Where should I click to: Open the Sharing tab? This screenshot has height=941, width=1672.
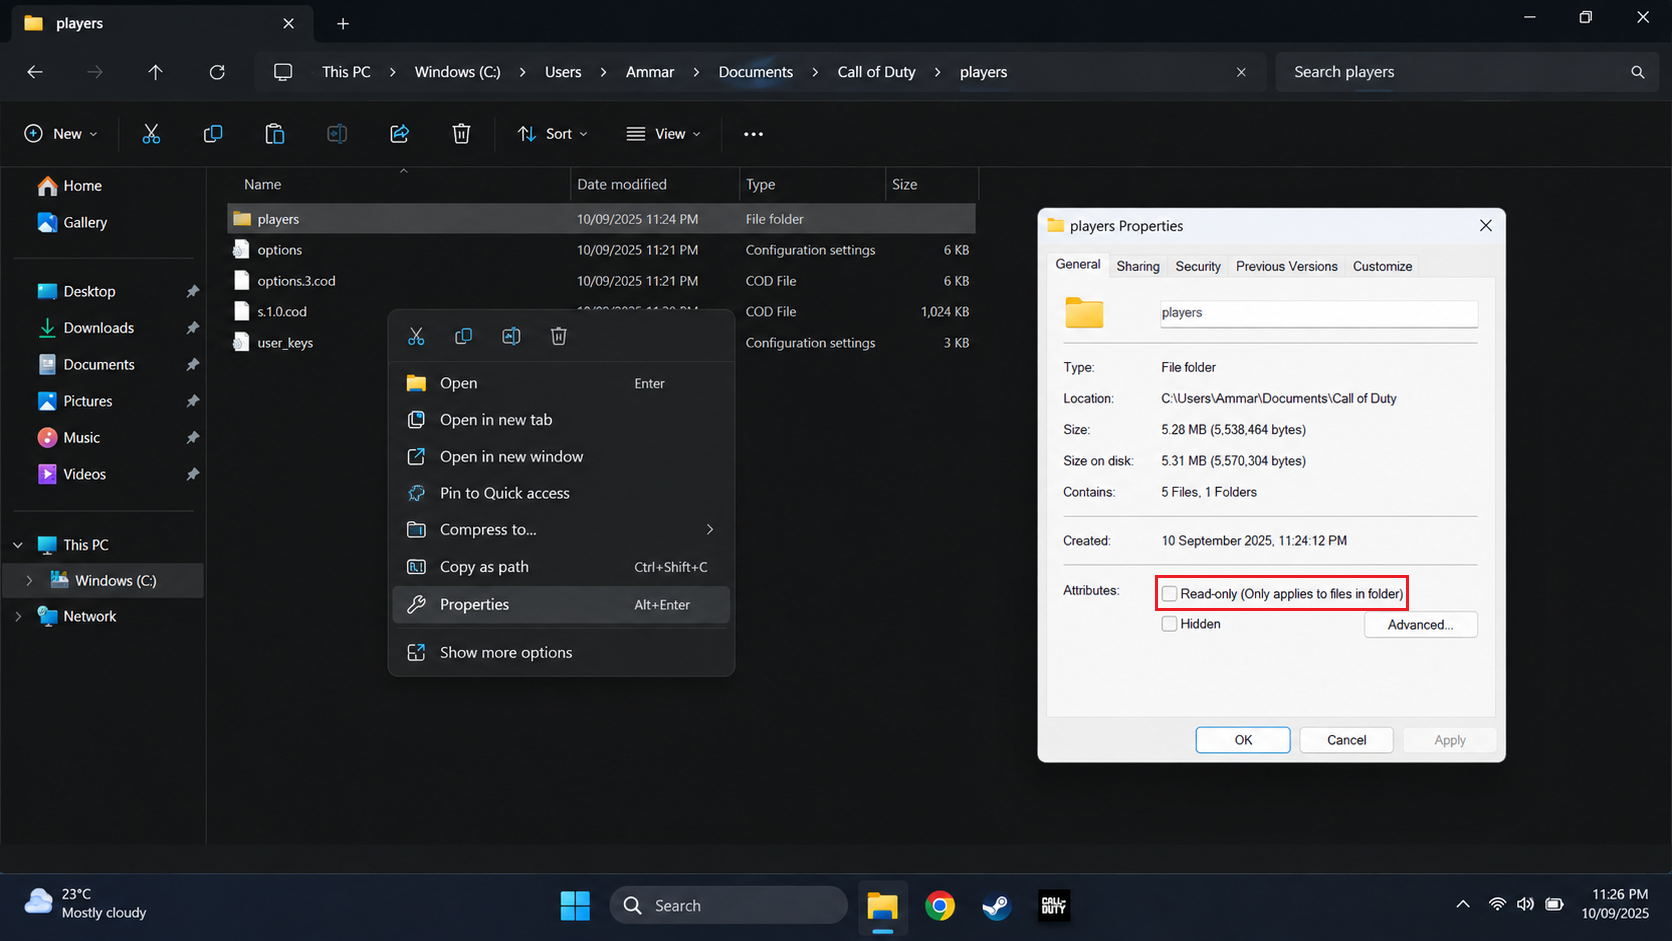pyautogui.click(x=1138, y=266)
